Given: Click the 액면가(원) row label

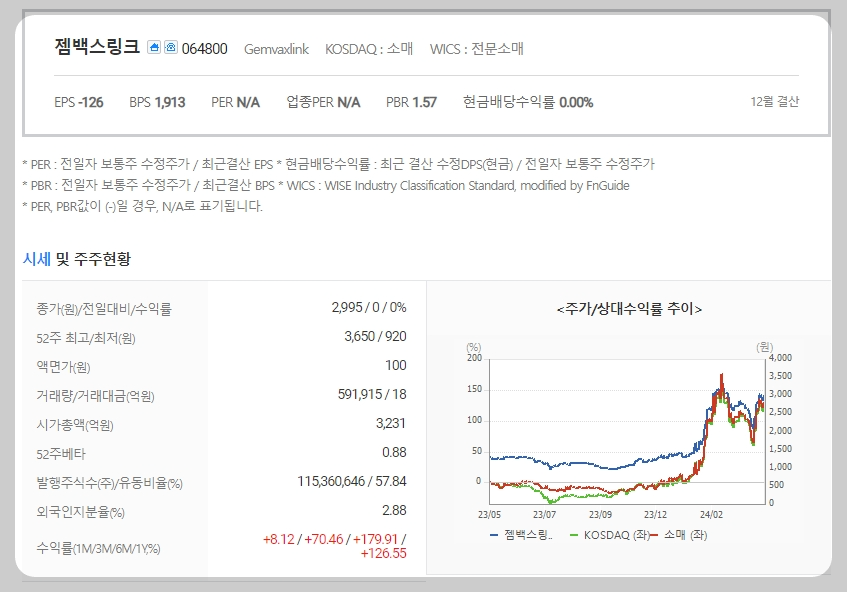Looking at the screenshot, I should (63, 367).
